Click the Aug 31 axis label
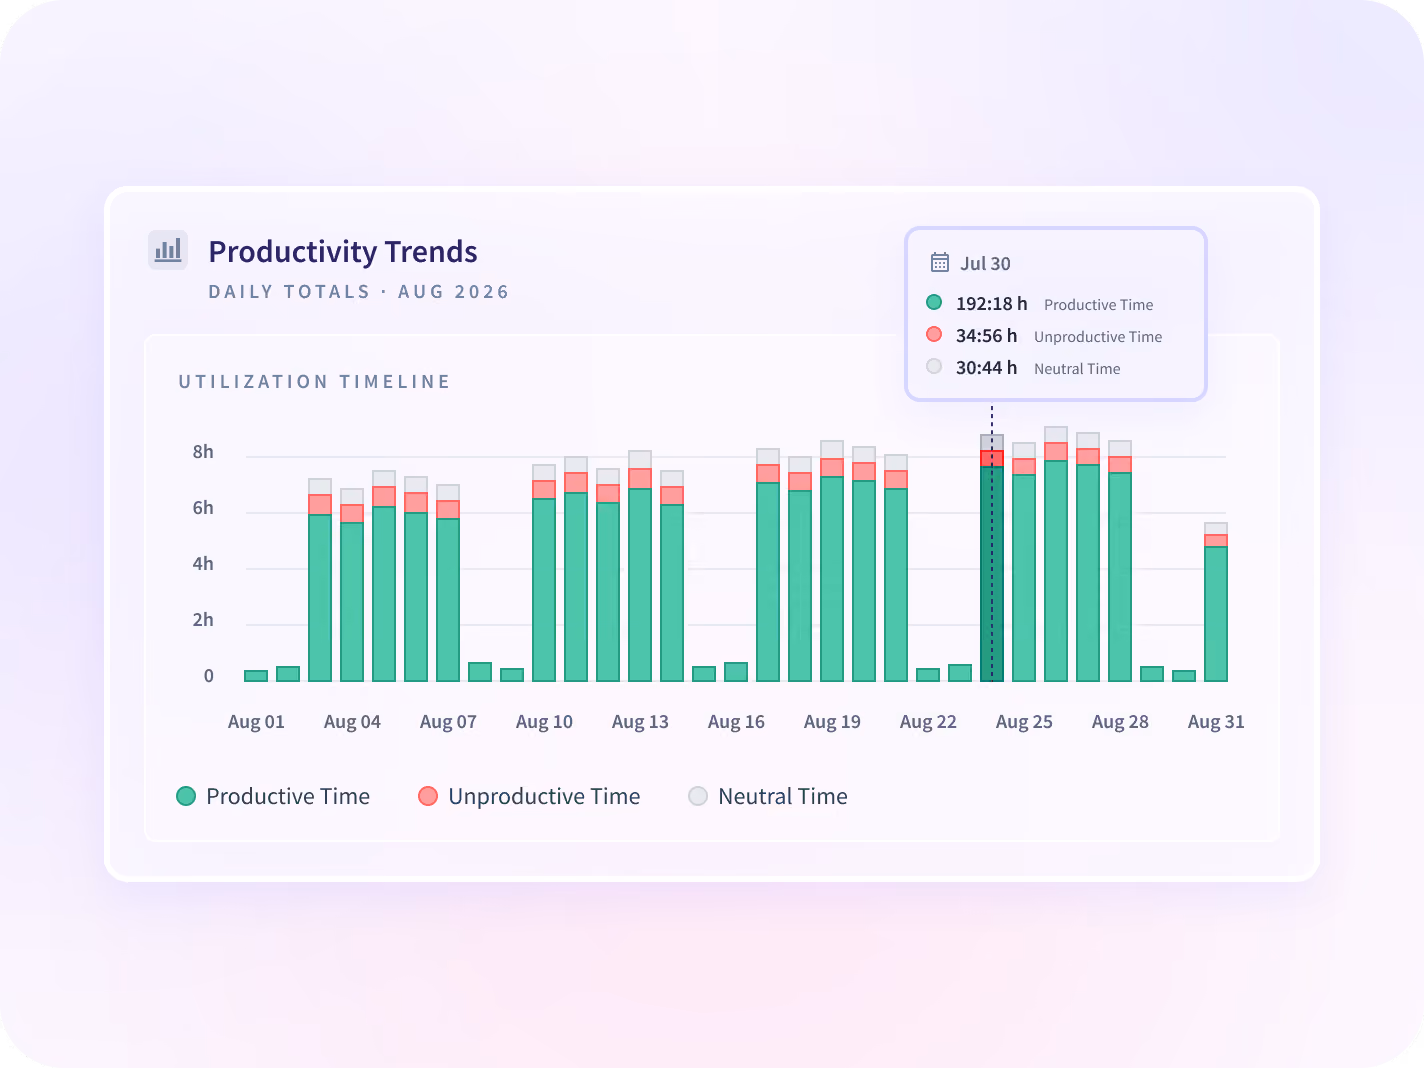This screenshot has width=1424, height=1068. 1216,722
